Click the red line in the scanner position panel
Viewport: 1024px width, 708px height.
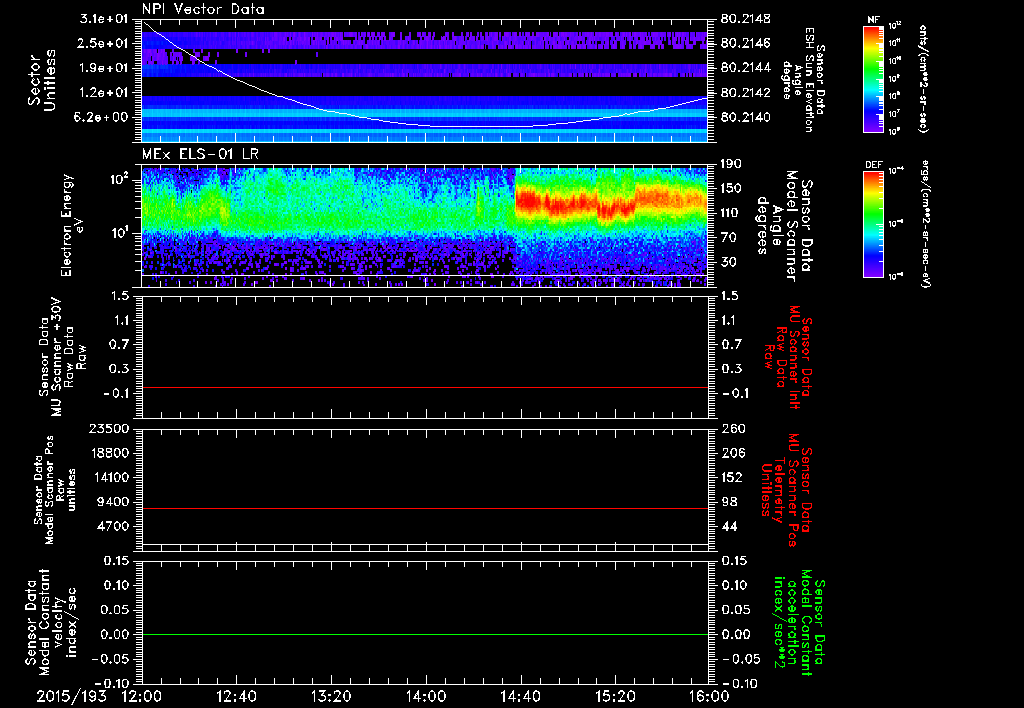click(424, 508)
